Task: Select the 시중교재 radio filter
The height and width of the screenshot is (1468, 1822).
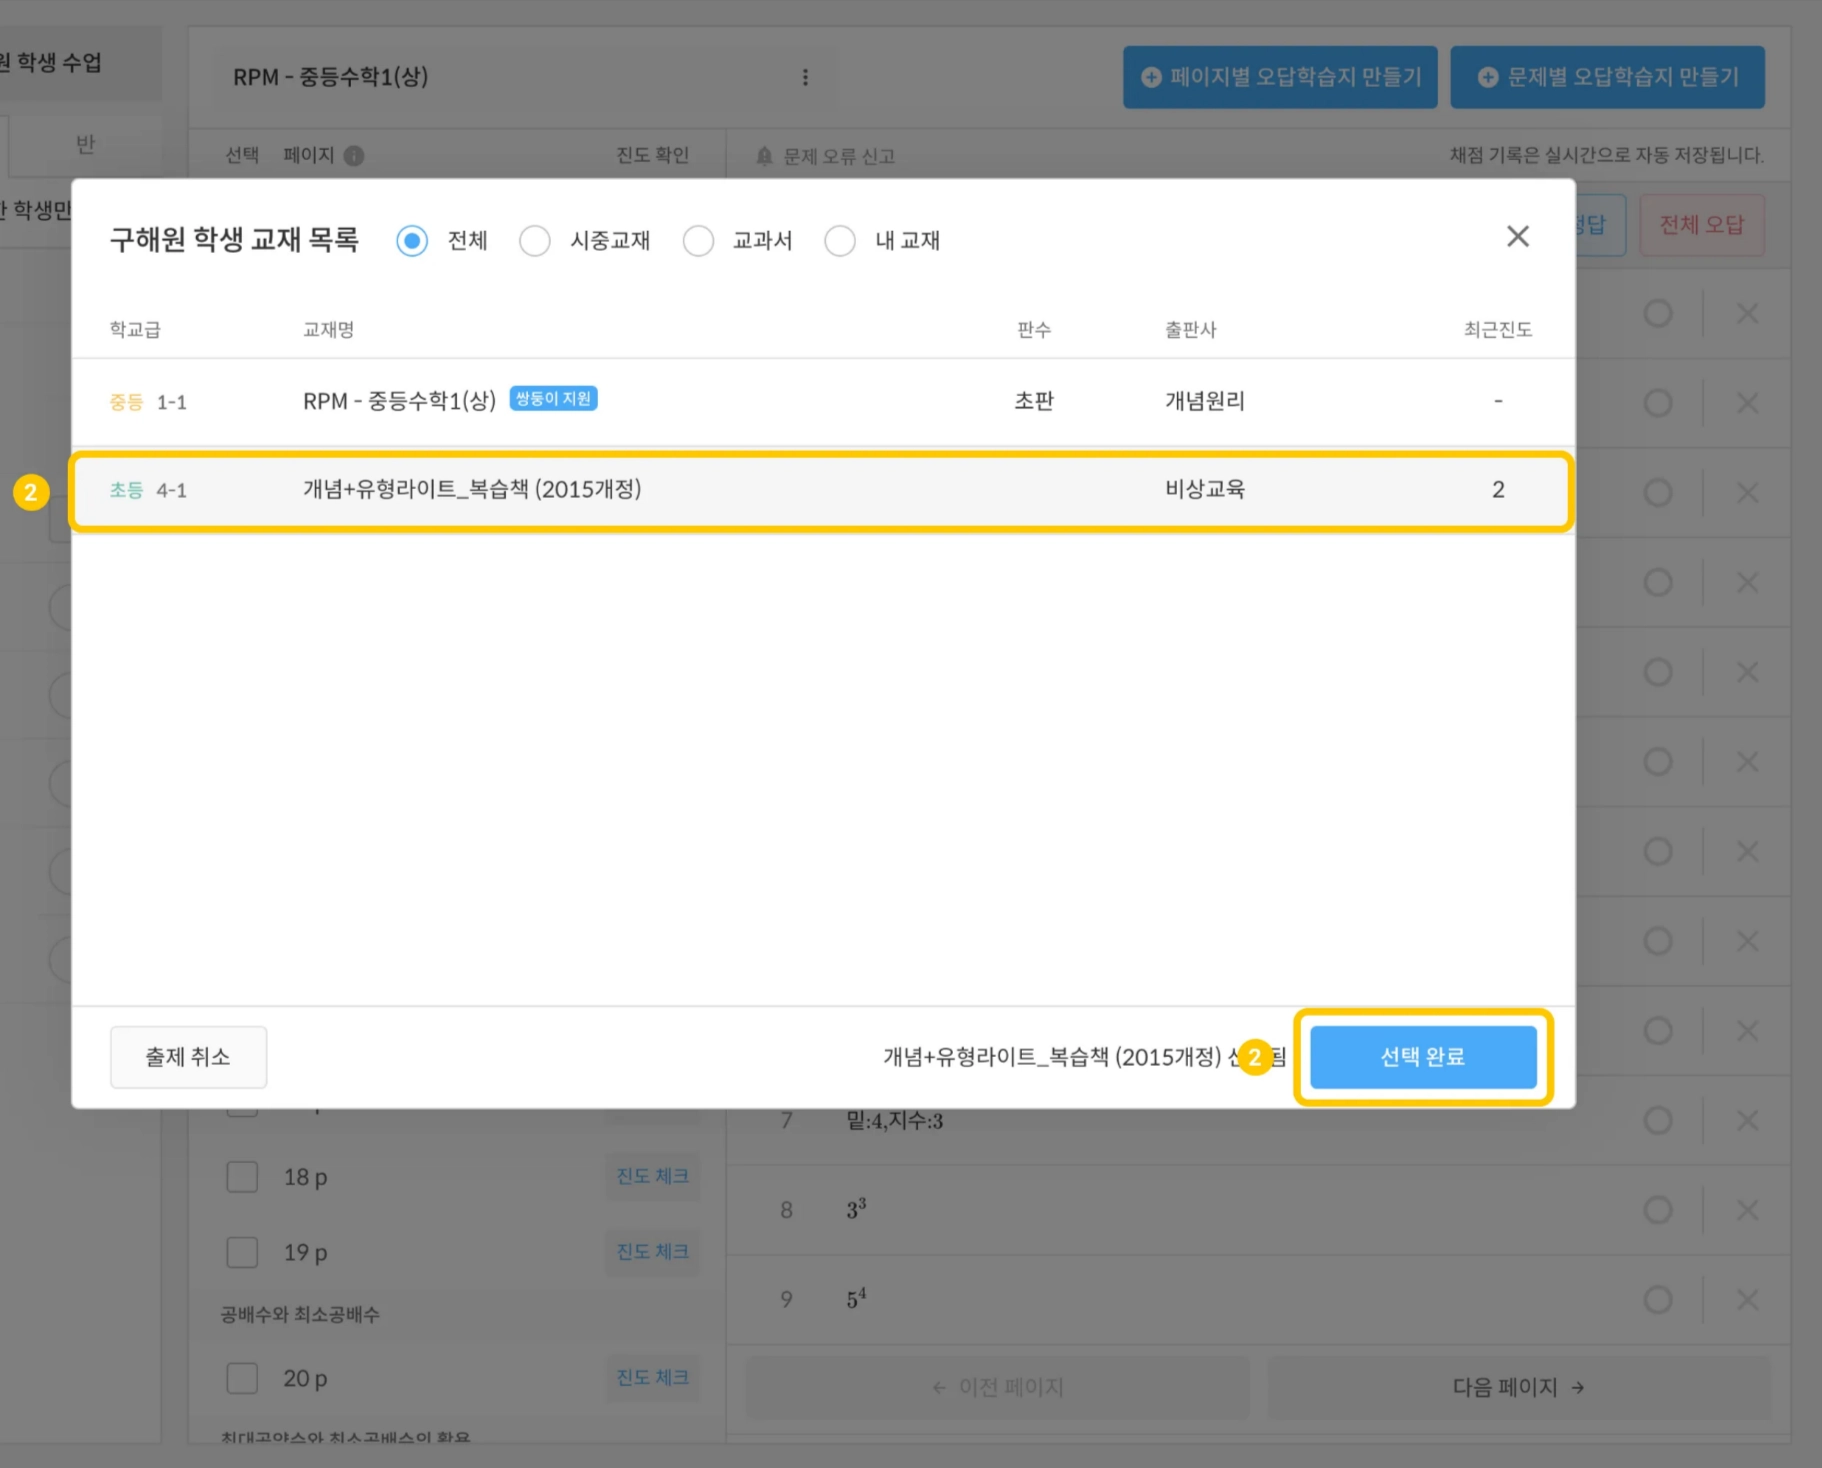Action: click(x=535, y=241)
